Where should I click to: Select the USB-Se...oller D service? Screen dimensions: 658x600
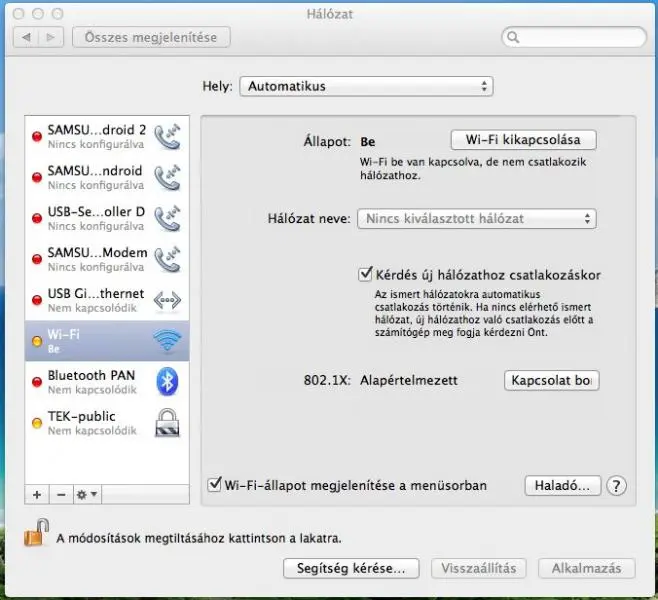(95, 218)
